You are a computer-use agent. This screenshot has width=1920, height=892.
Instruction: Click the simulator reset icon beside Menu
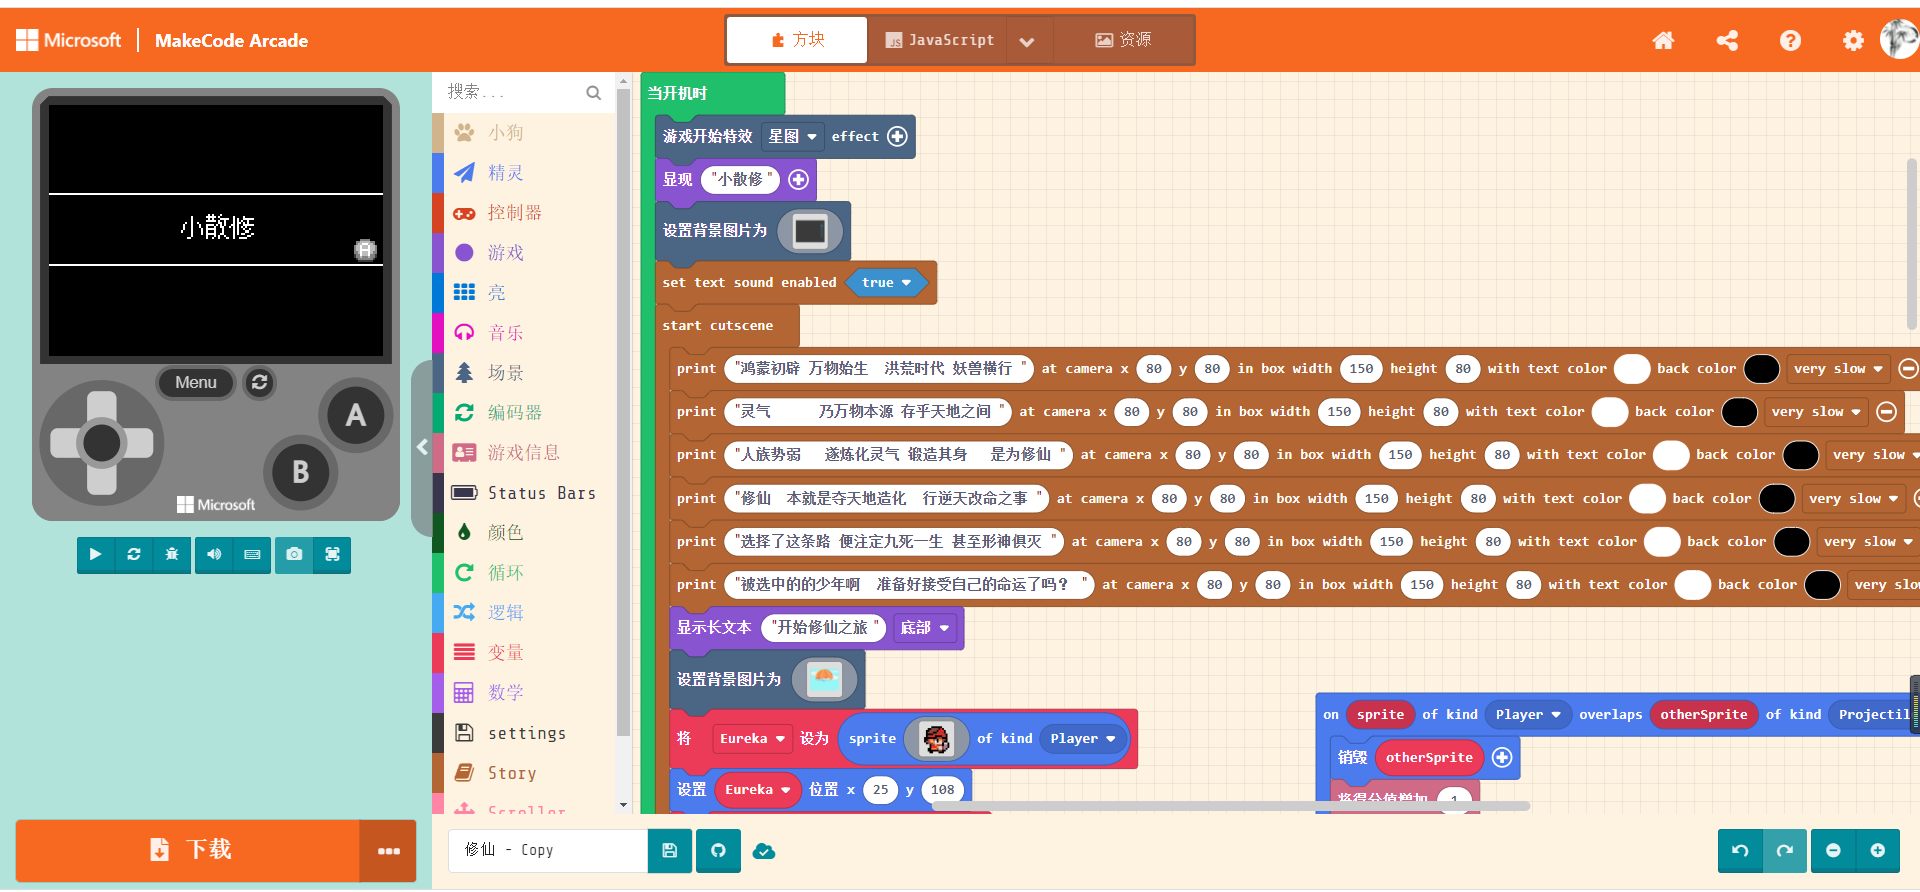point(260,382)
